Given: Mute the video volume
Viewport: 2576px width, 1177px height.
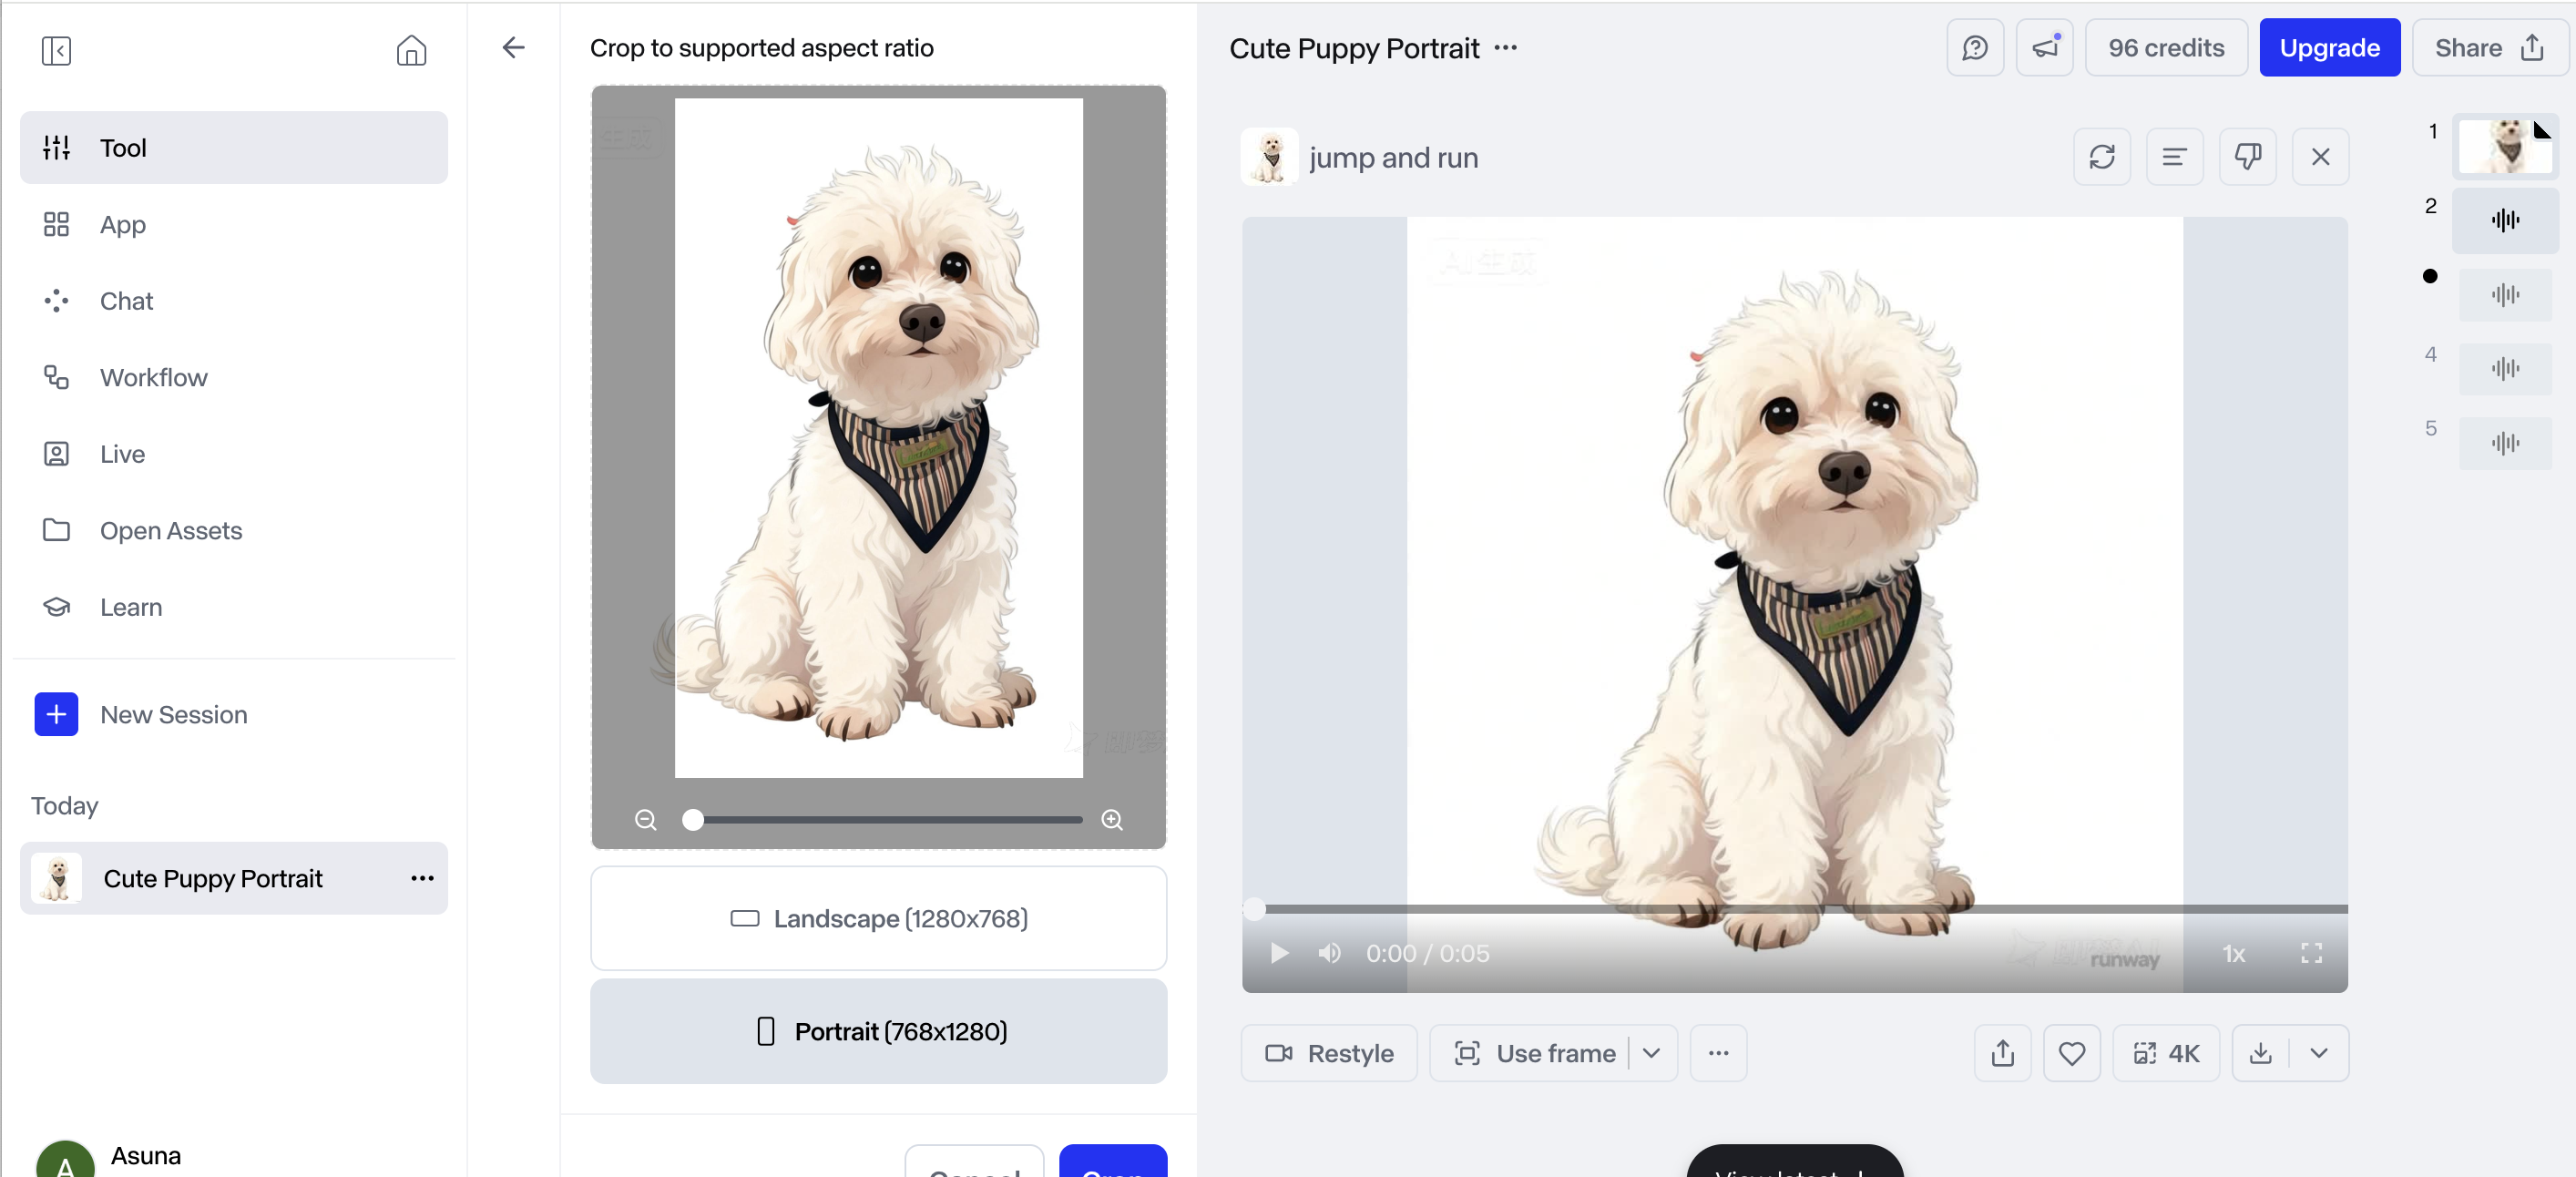Looking at the screenshot, I should (x=1329, y=953).
